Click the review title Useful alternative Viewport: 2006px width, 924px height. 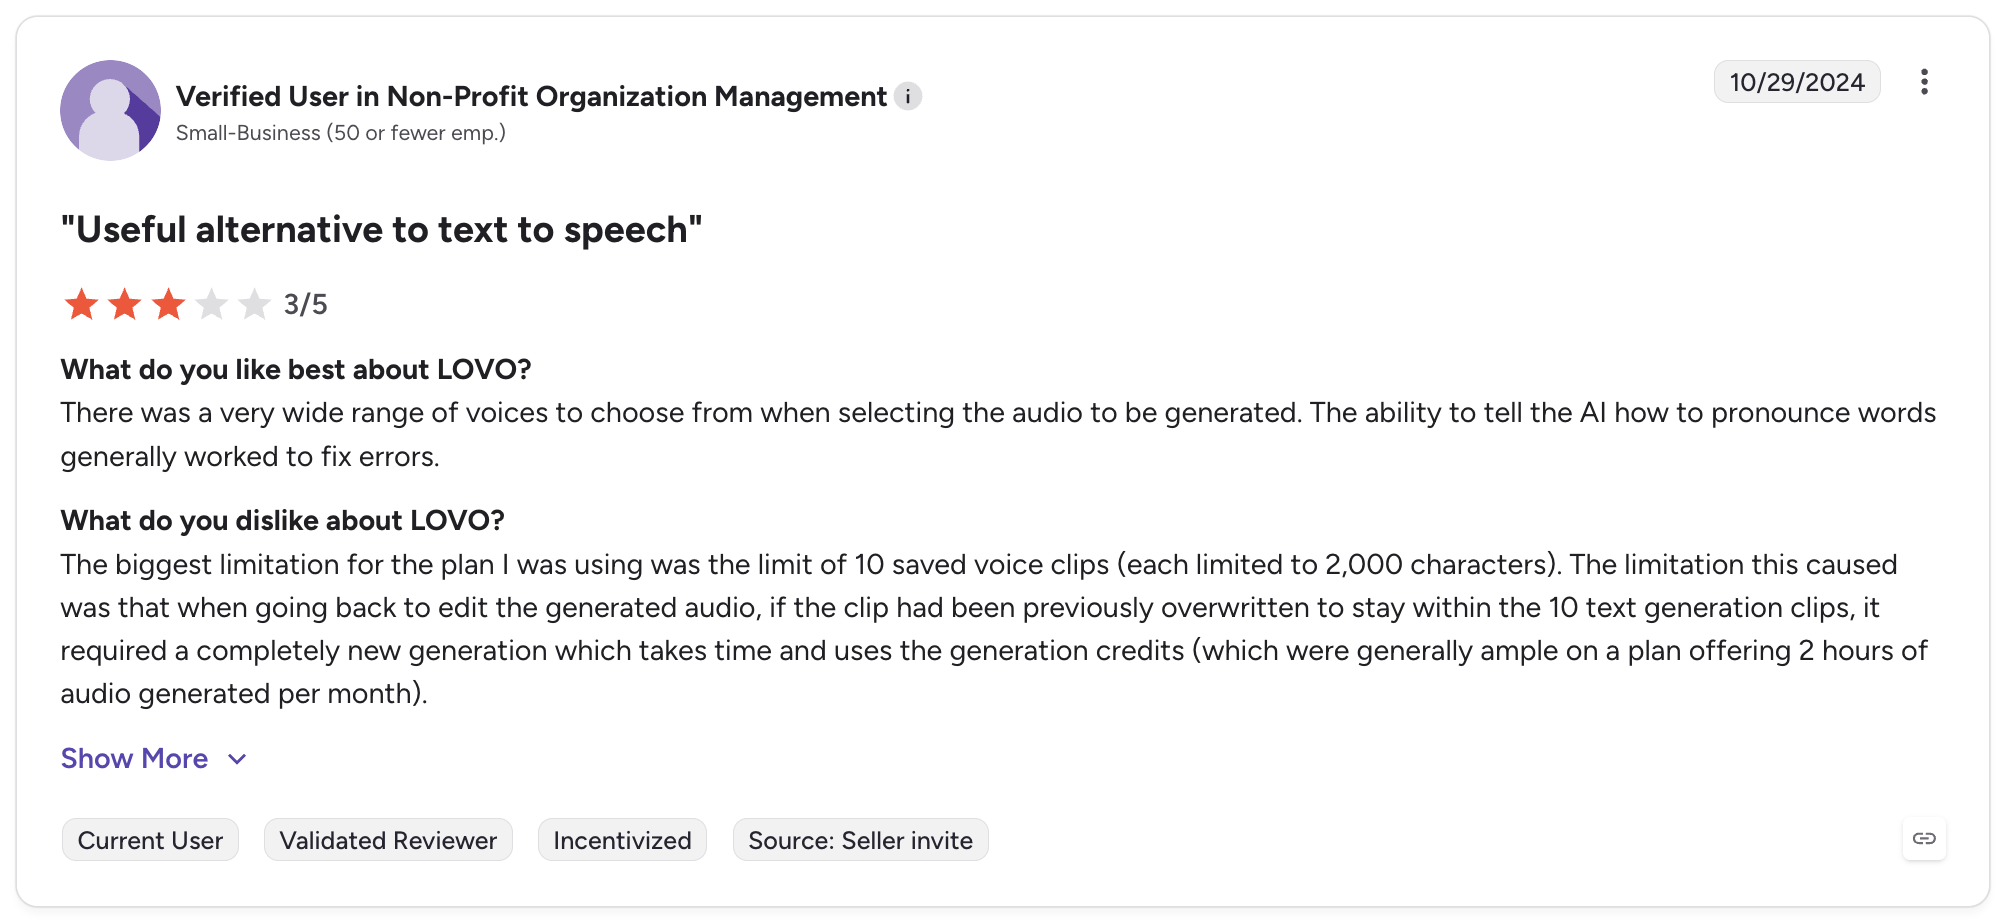click(x=381, y=230)
